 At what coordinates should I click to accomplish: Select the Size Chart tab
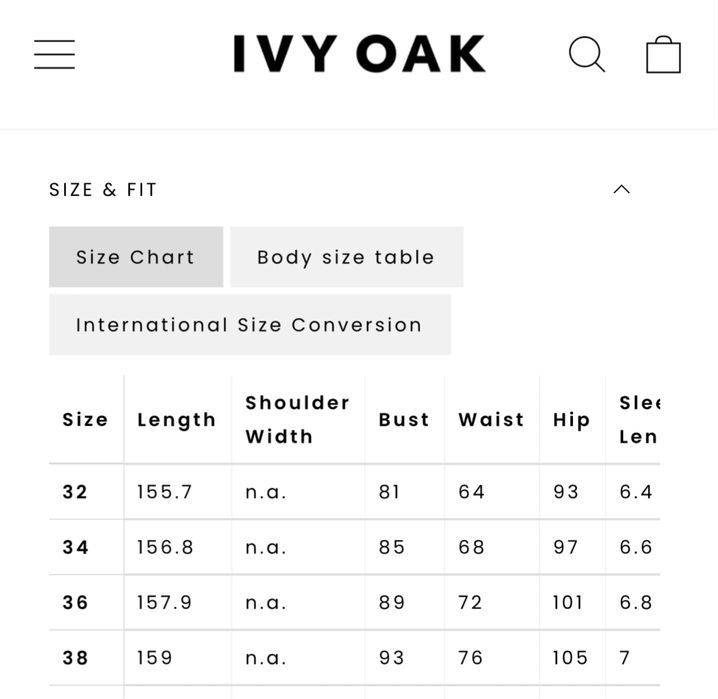tap(136, 257)
